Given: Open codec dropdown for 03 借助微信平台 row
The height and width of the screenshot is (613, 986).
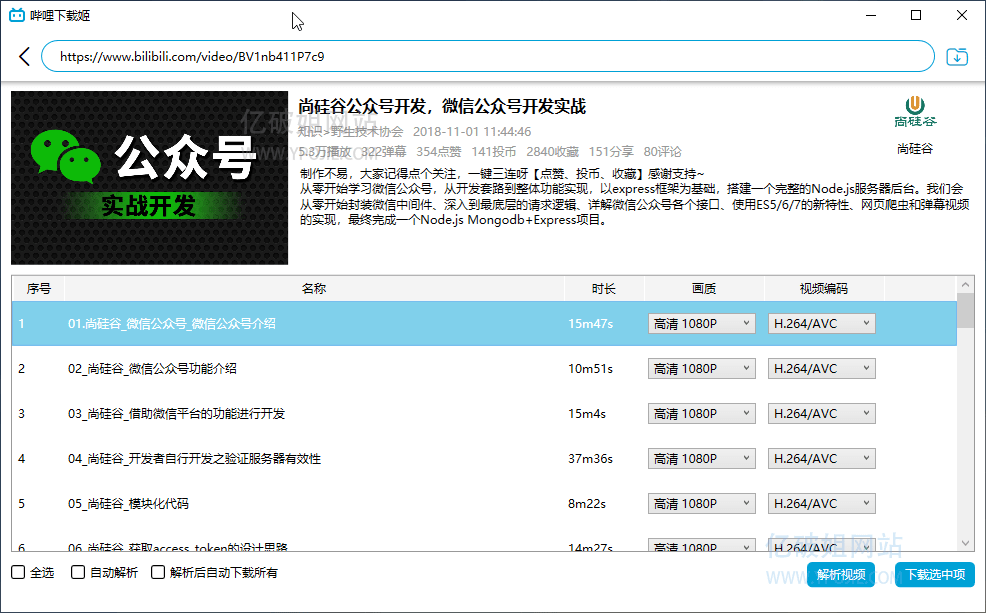Looking at the screenshot, I should (822, 414).
